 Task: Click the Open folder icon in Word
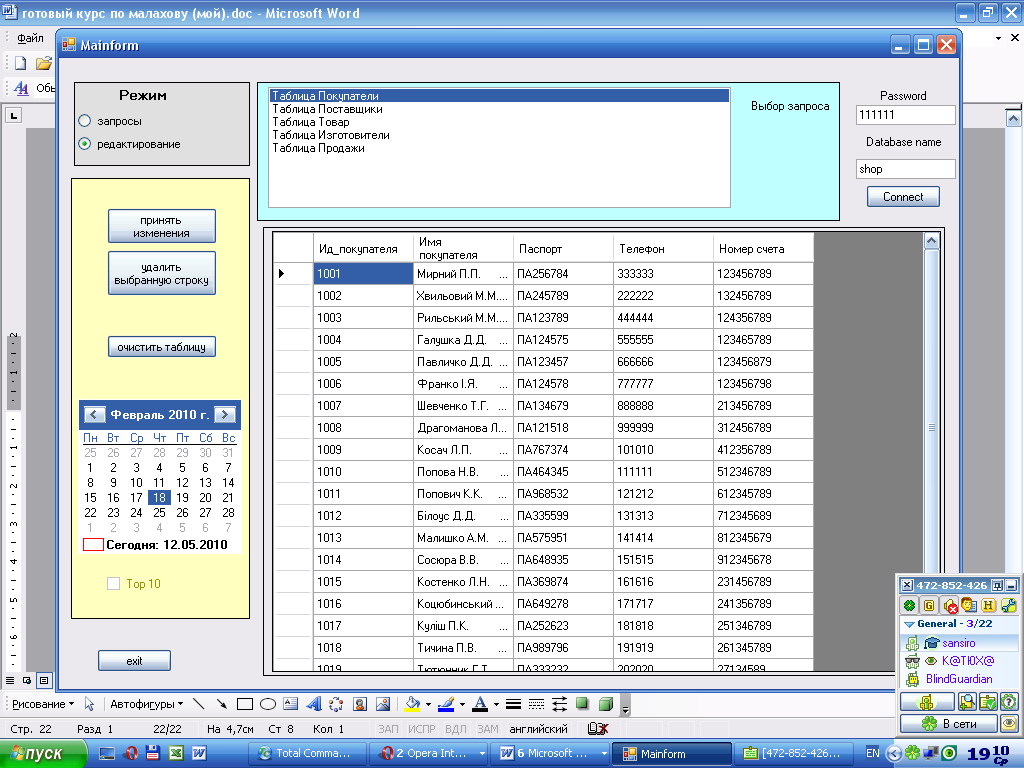pyautogui.click(x=44, y=63)
